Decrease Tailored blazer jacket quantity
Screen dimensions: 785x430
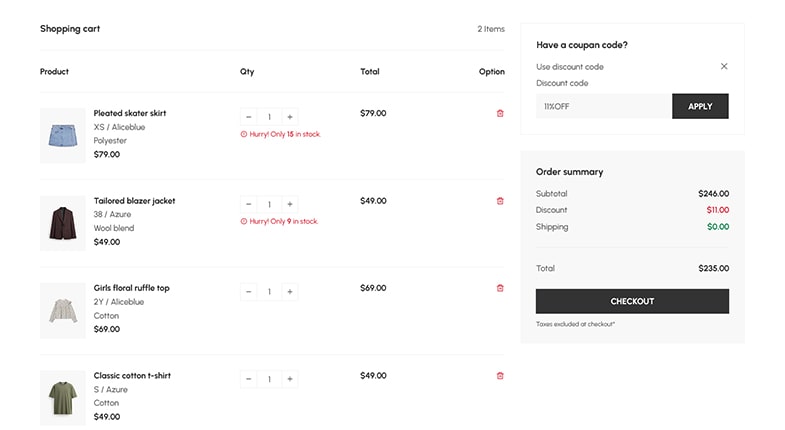pos(249,204)
